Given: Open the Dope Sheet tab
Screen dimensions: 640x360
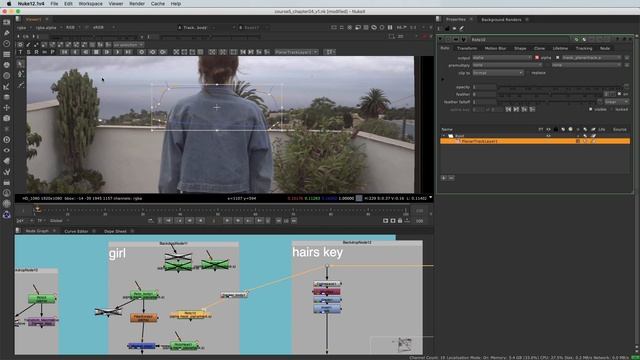Looking at the screenshot, I should click(x=115, y=231).
